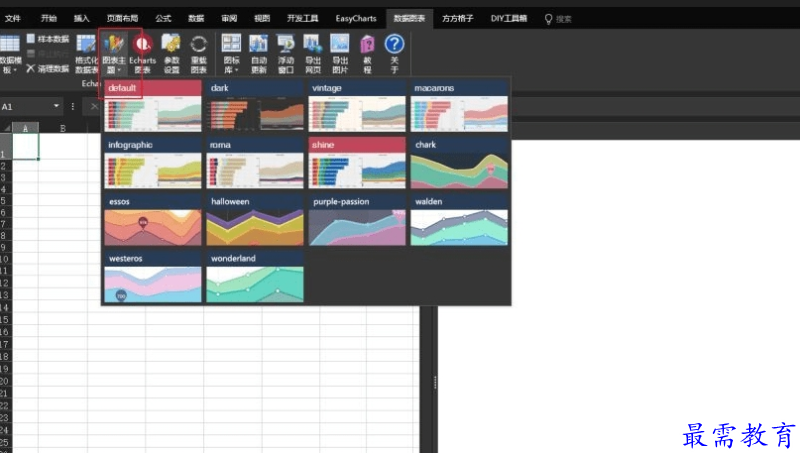
Task: Click the search lightbulb box
Action: tap(558, 19)
